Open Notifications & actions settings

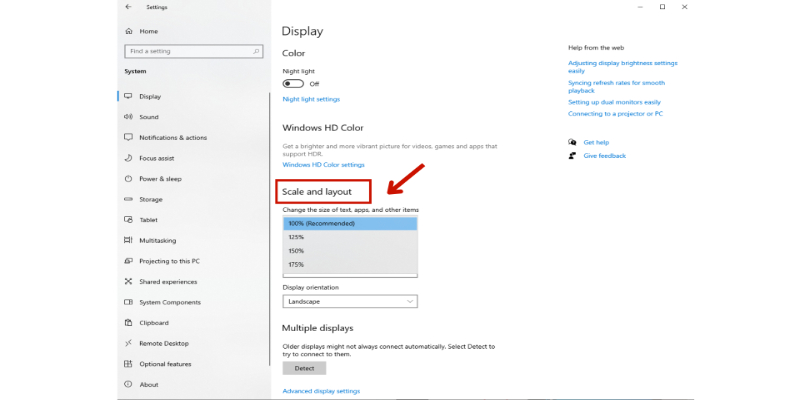point(173,138)
